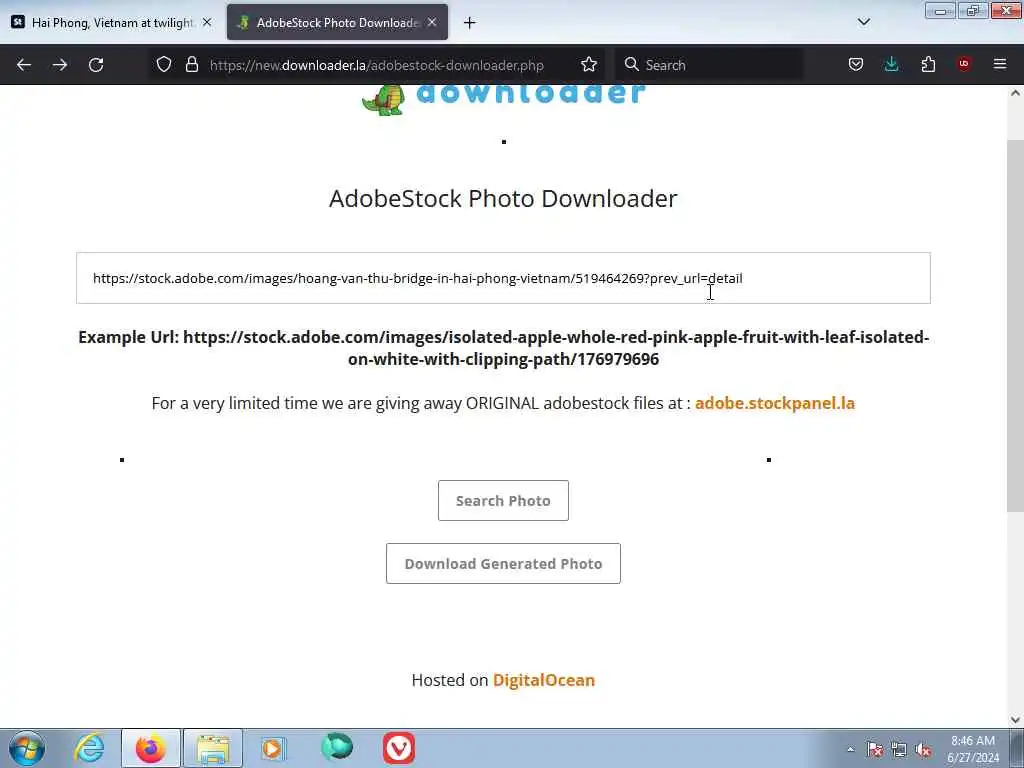The width and height of the screenshot is (1024, 768).
Task: Open the DigitalOcean link
Action: (x=543, y=680)
